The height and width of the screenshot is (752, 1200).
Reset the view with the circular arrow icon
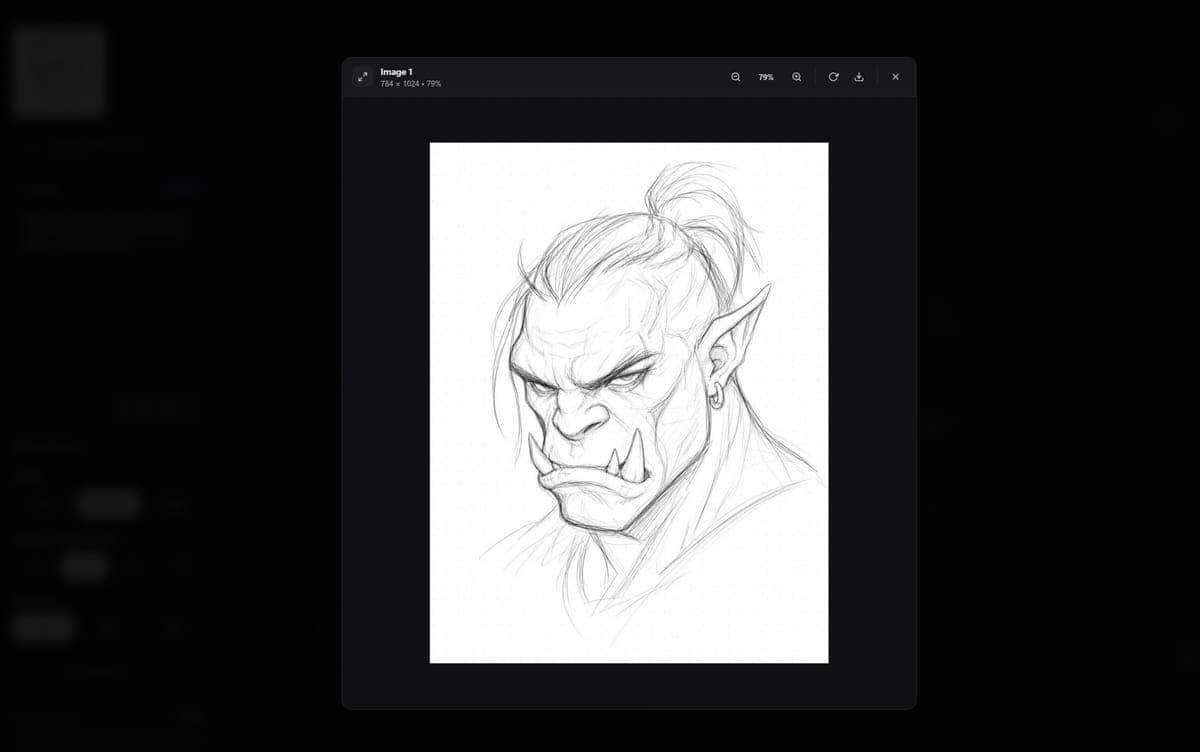(x=833, y=77)
